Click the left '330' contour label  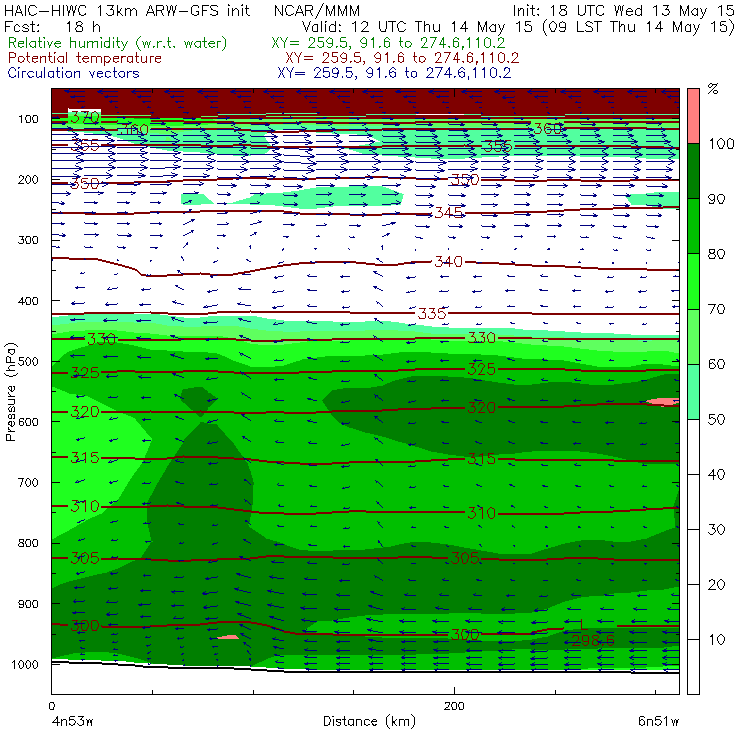(x=101, y=339)
